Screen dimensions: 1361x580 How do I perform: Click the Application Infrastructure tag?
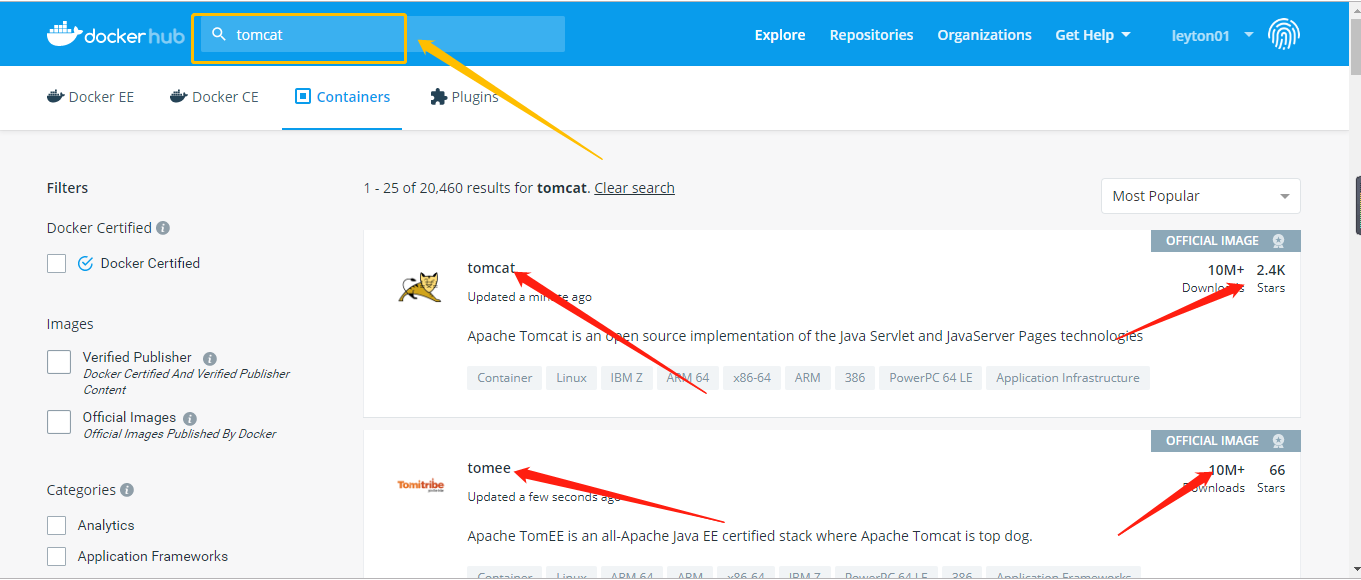pyautogui.click(x=1068, y=378)
